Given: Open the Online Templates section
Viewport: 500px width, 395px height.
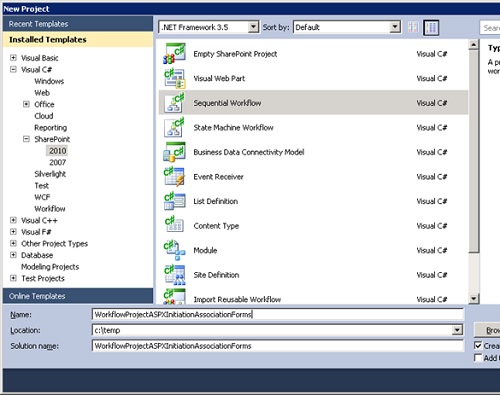Looking at the screenshot, I should coord(78,296).
